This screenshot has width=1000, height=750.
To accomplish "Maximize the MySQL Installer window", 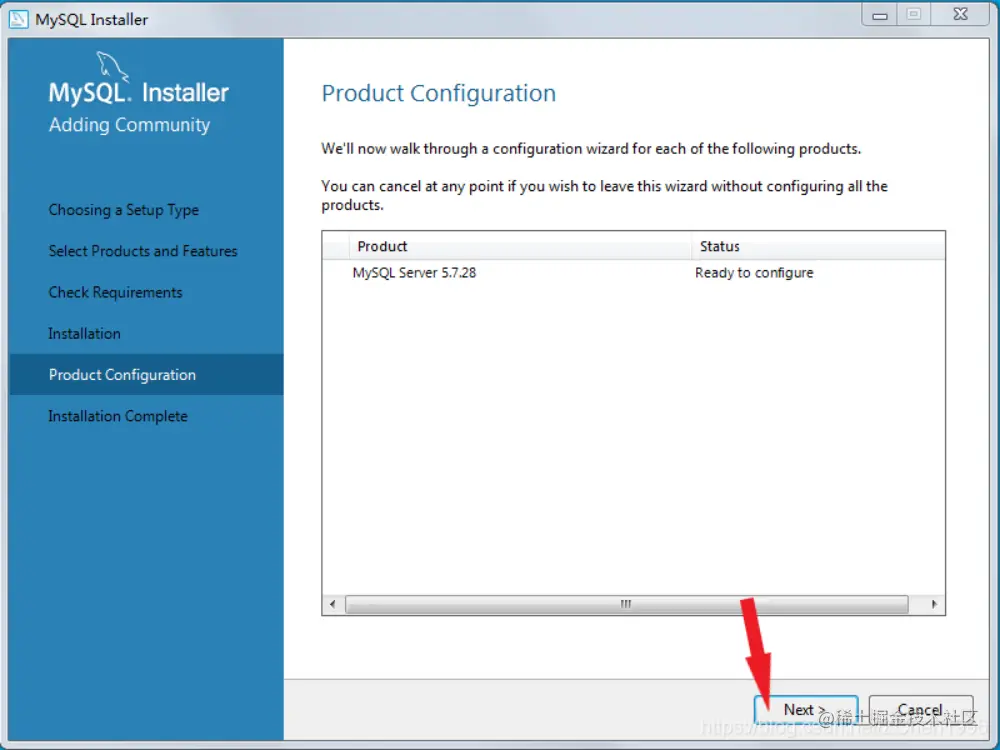I will 914,14.
